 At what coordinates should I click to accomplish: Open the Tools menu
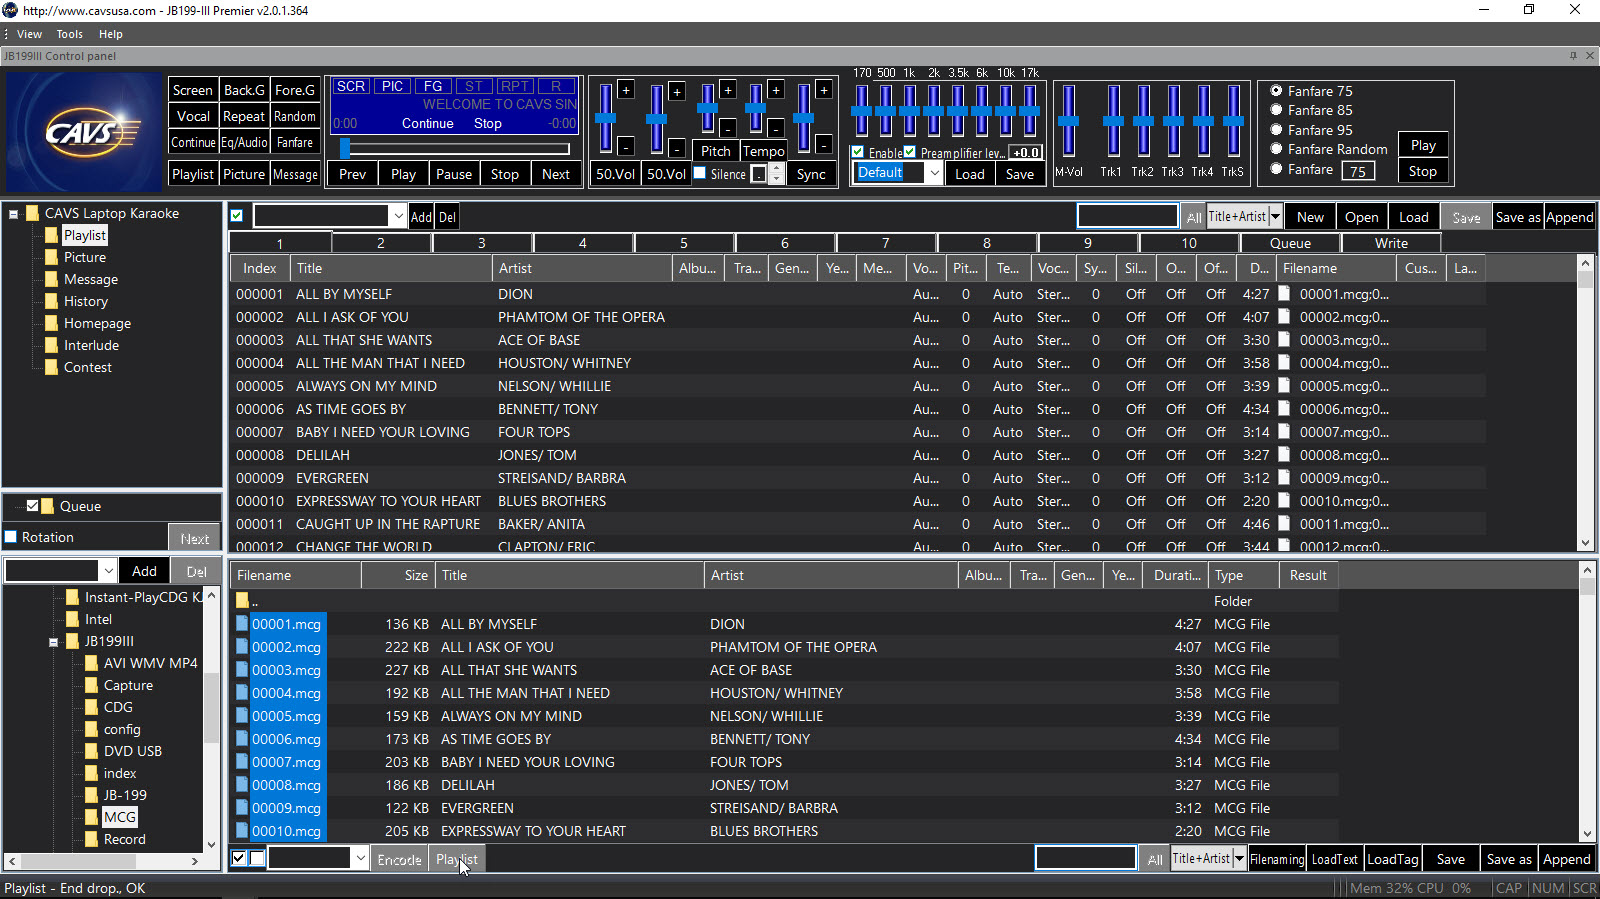(x=70, y=34)
